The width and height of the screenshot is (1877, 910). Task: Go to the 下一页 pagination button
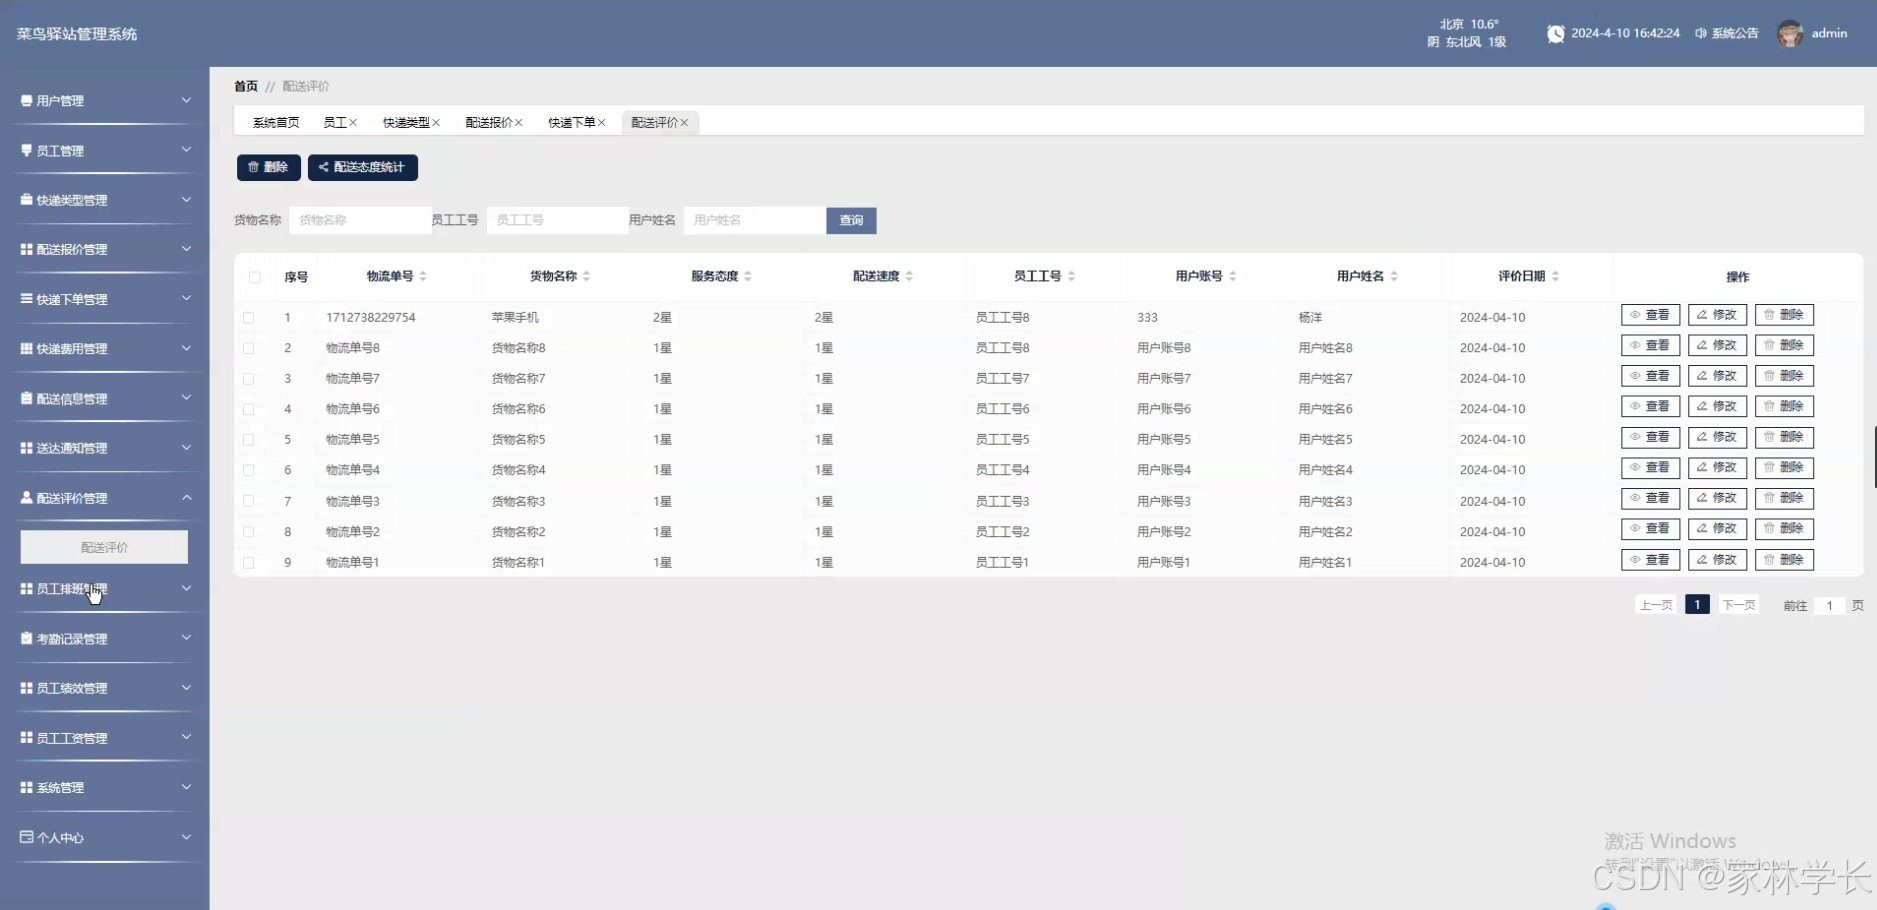point(1739,605)
